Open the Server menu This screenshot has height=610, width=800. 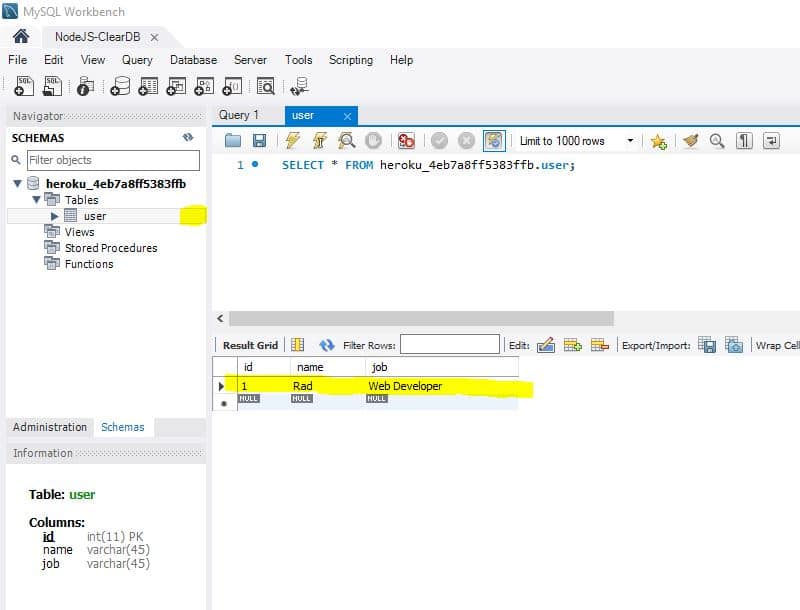point(250,60)
